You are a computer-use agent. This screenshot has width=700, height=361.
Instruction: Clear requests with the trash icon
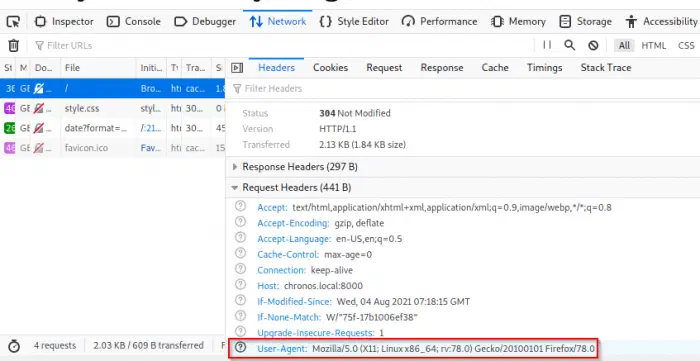(14, 46)
